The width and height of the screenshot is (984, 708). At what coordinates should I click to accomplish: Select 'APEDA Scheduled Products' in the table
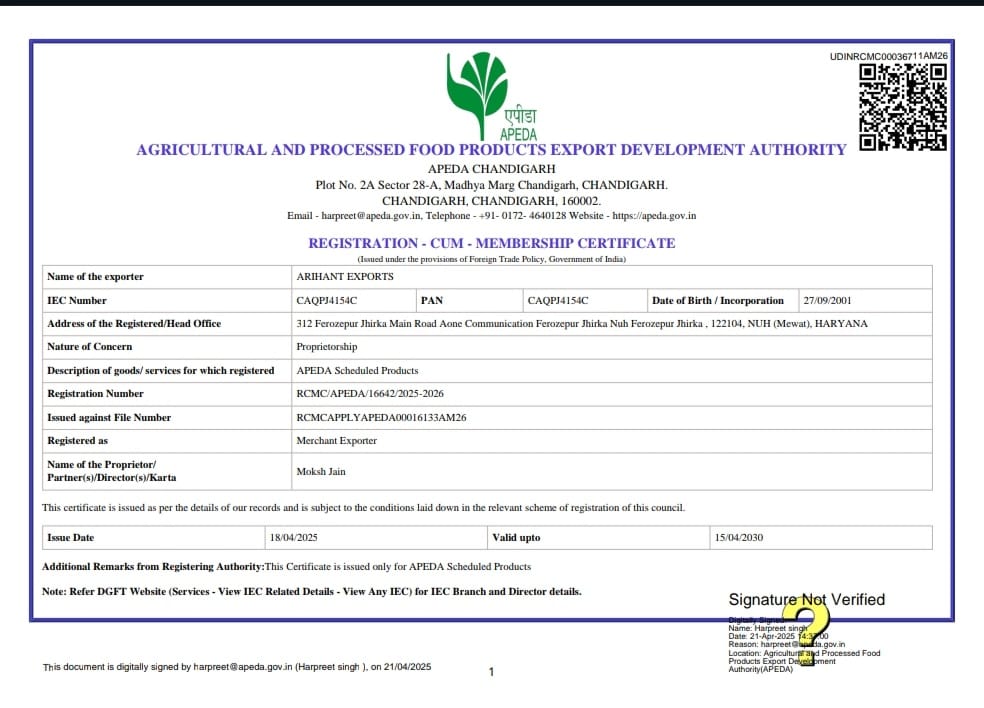click(357, 370)
